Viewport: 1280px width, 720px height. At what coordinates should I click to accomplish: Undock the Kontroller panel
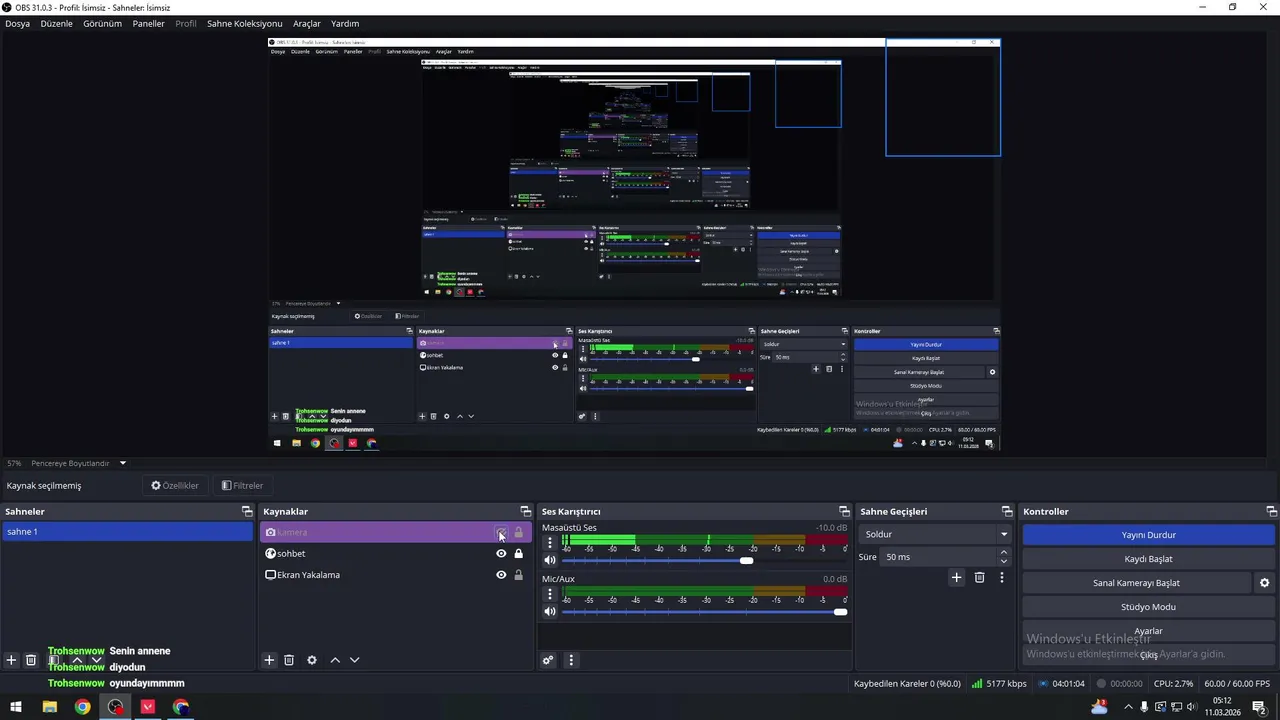click(x=1271, y=511)
